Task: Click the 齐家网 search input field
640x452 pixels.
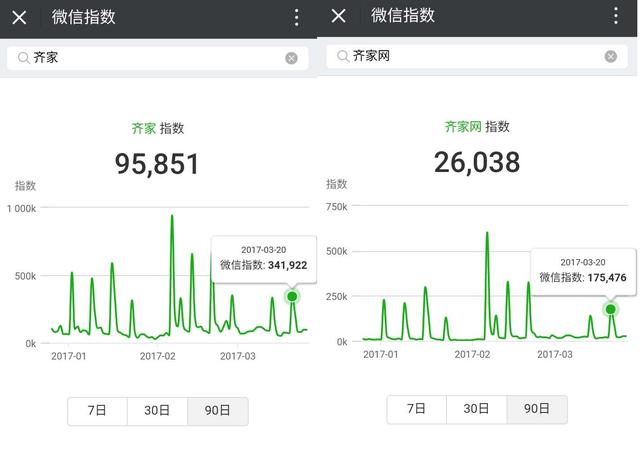Action: point(470,56)
